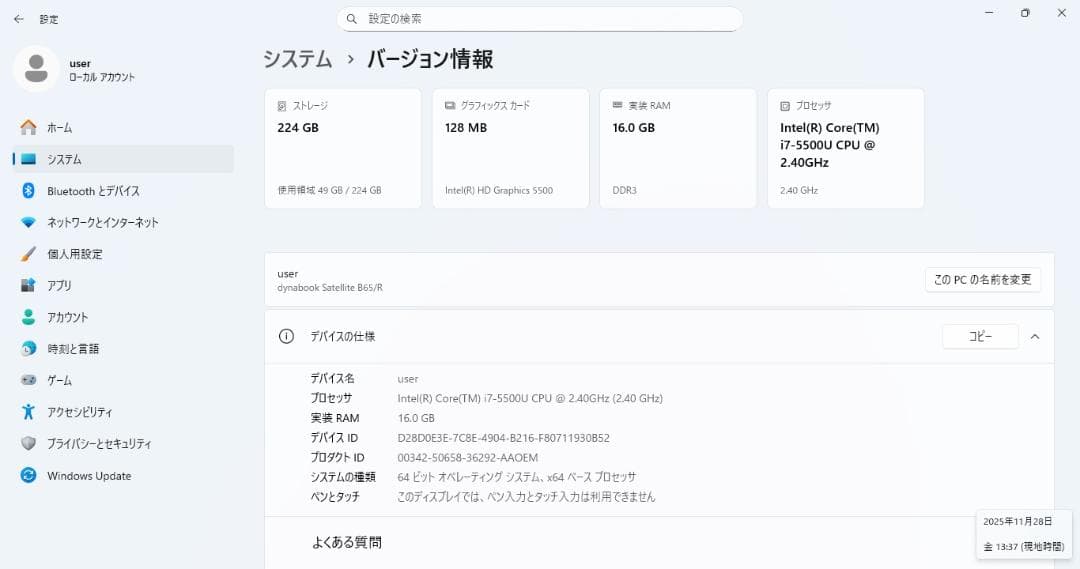This screenshot has width=1080, height=569.
Task: Select the プロダクト ID value 00342-50658-36292-AAOEM
Action: pyautogui.click(x=468, y=457)
